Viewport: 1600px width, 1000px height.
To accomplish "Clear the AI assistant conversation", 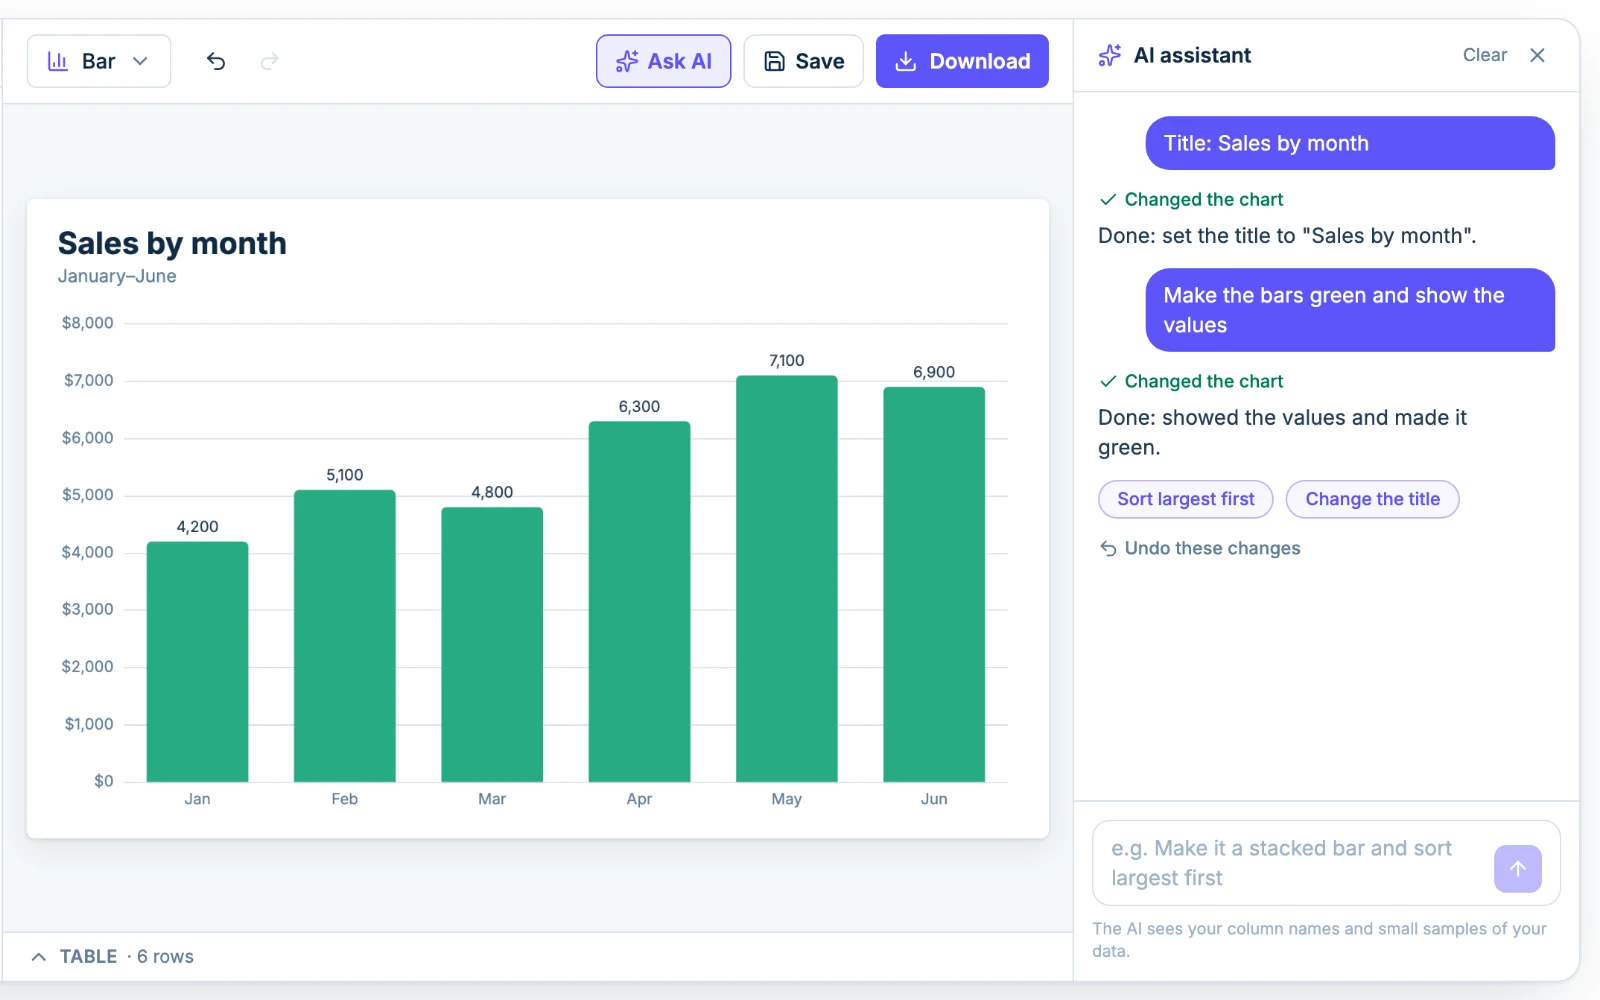I will click(x=1484, y=55).
